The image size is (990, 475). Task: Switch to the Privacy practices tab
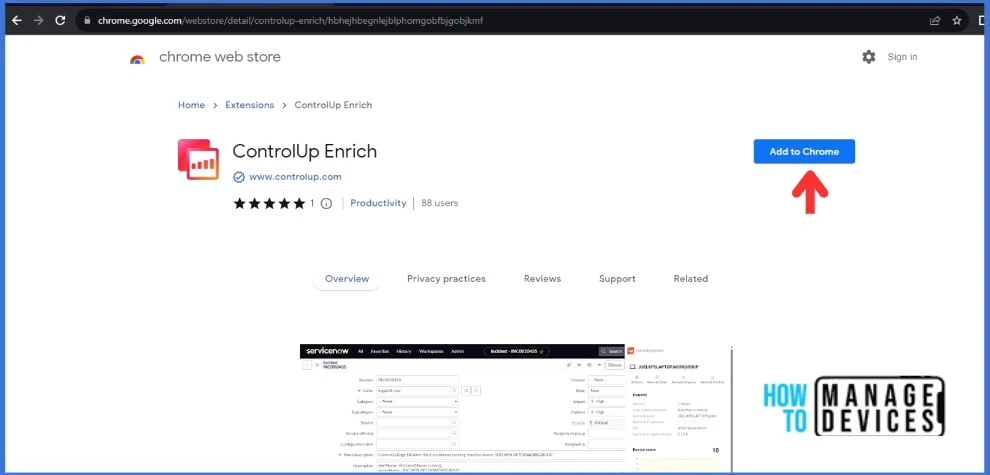click(x=446, y=279)
